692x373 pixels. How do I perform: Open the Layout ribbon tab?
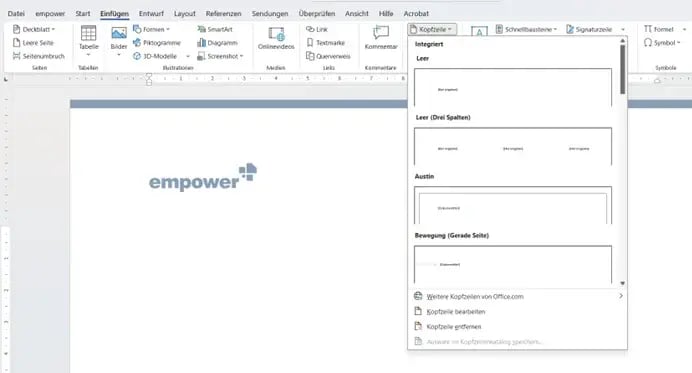click(x=184, y=14)
